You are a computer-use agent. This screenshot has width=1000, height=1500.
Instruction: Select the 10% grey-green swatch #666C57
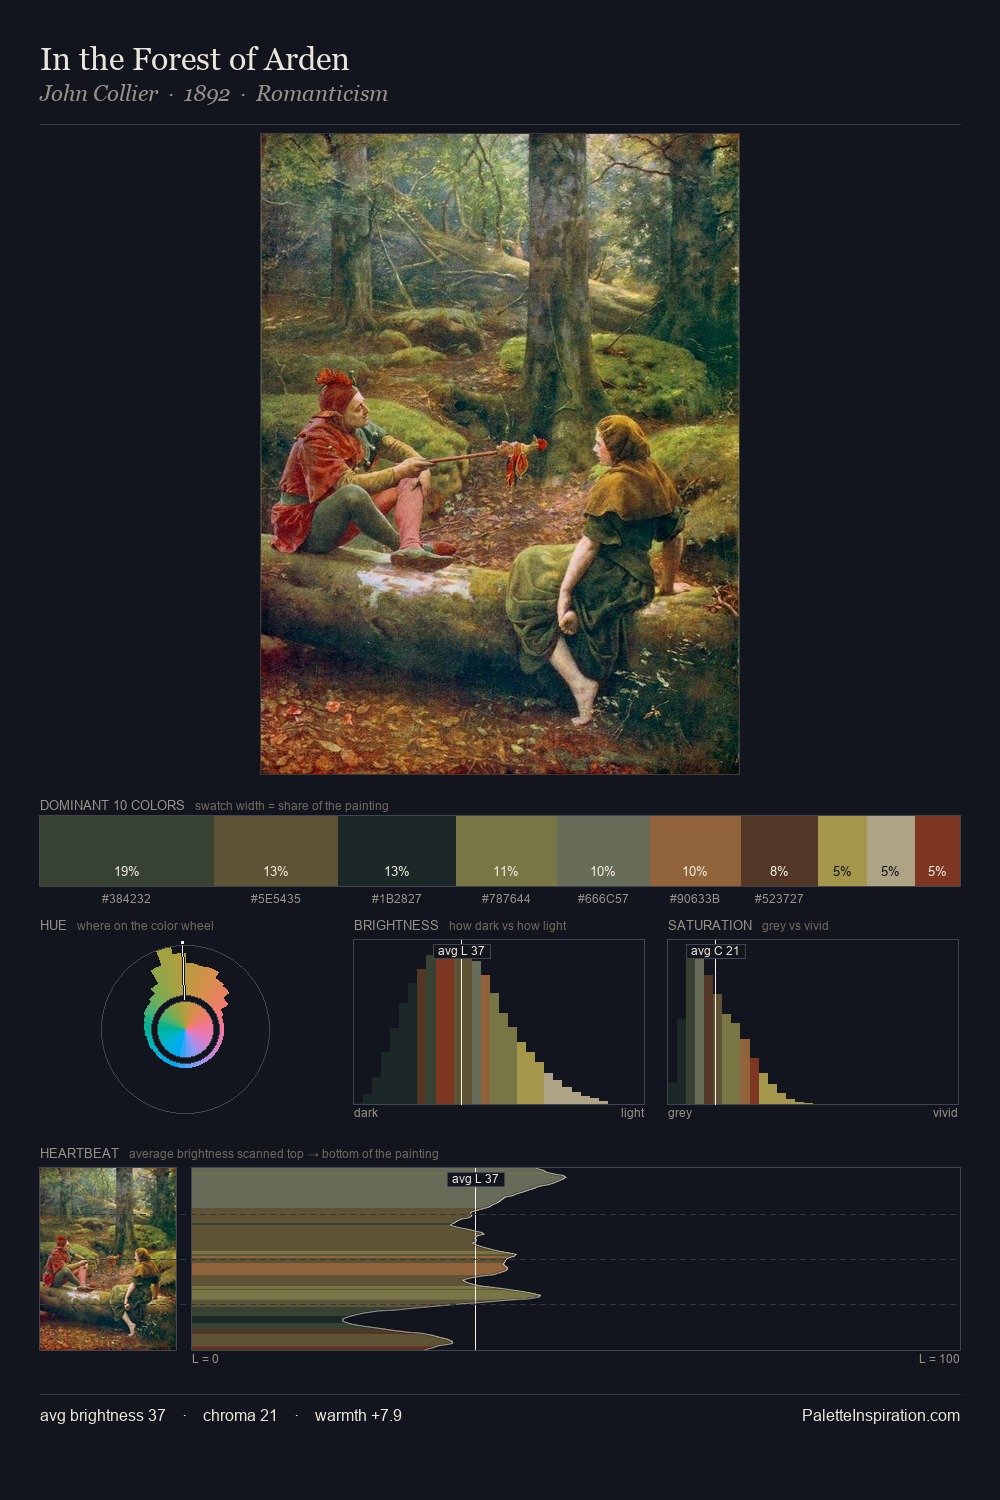click(x=603, y=851)
